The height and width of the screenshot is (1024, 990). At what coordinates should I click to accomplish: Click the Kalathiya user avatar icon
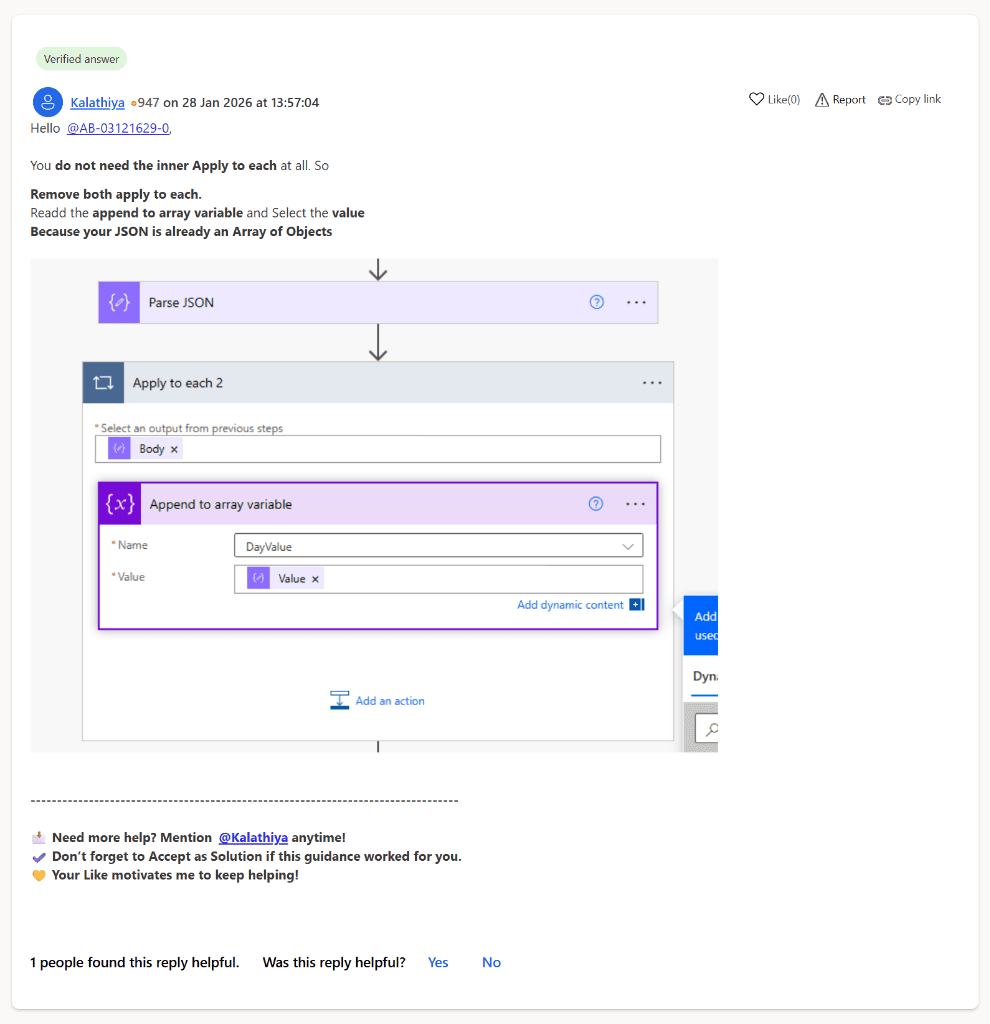point(48,102)
